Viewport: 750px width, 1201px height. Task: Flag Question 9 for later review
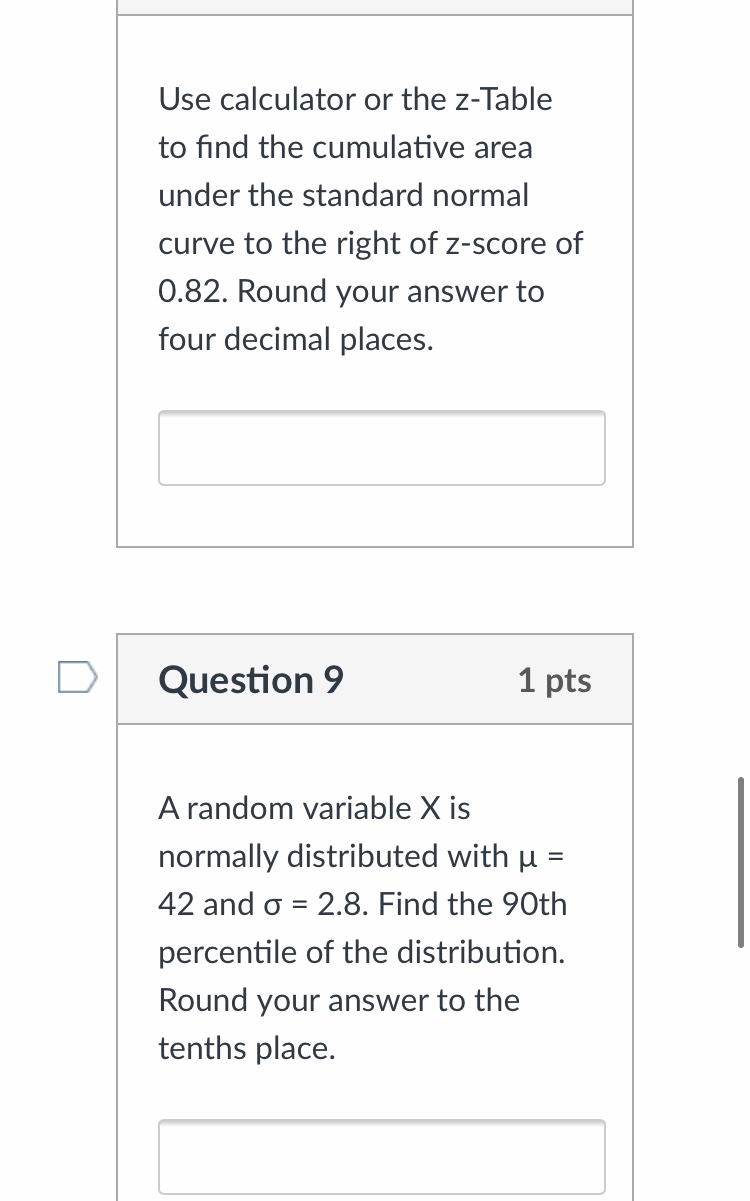pyautogui.click(x=77, y=677)
